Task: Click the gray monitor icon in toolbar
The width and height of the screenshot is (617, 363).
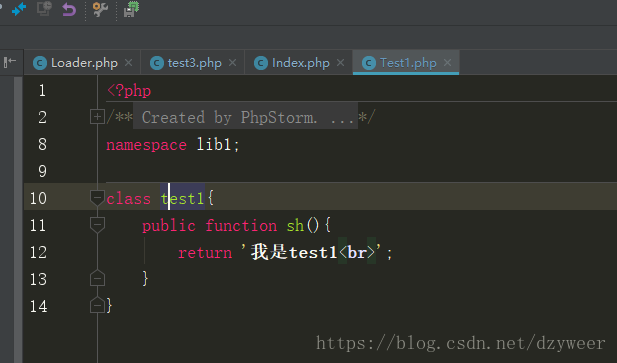Action: point(44,8)
